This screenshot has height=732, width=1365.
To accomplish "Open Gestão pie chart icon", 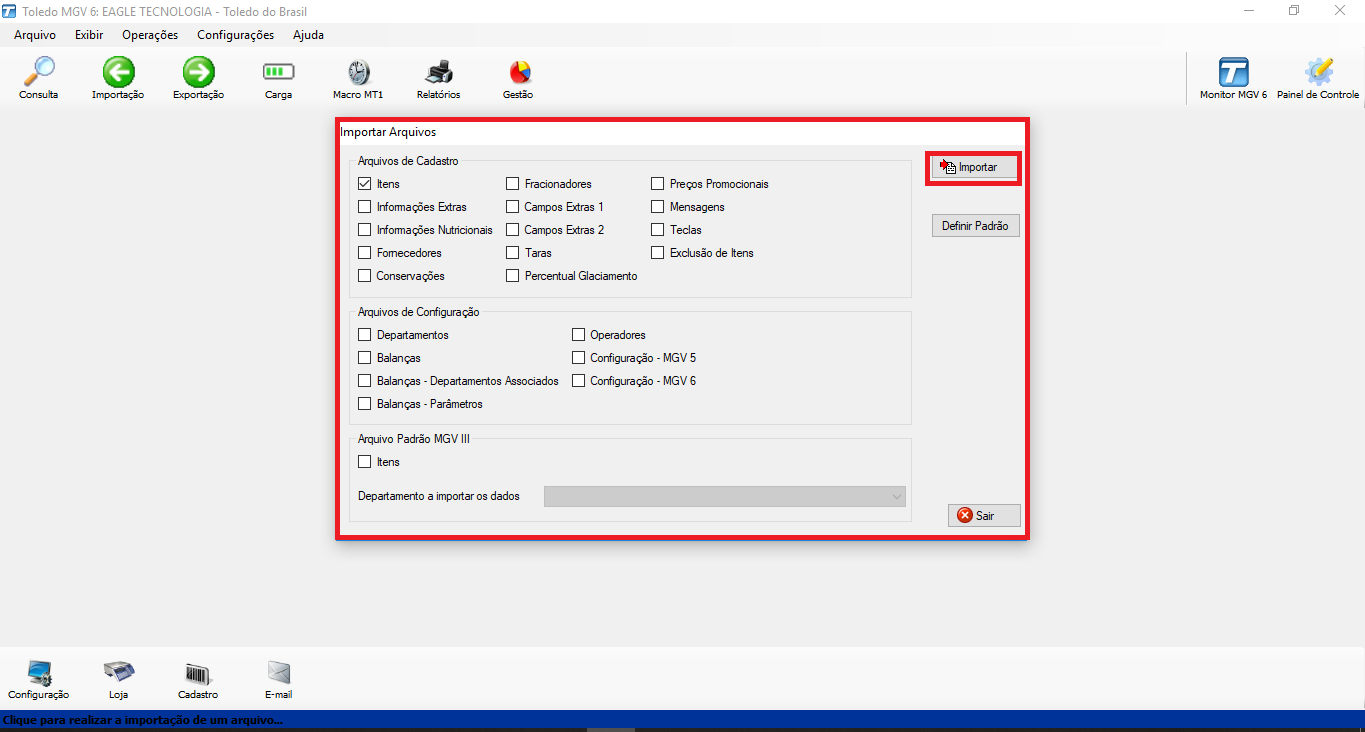I will click(x=519, y=72).
